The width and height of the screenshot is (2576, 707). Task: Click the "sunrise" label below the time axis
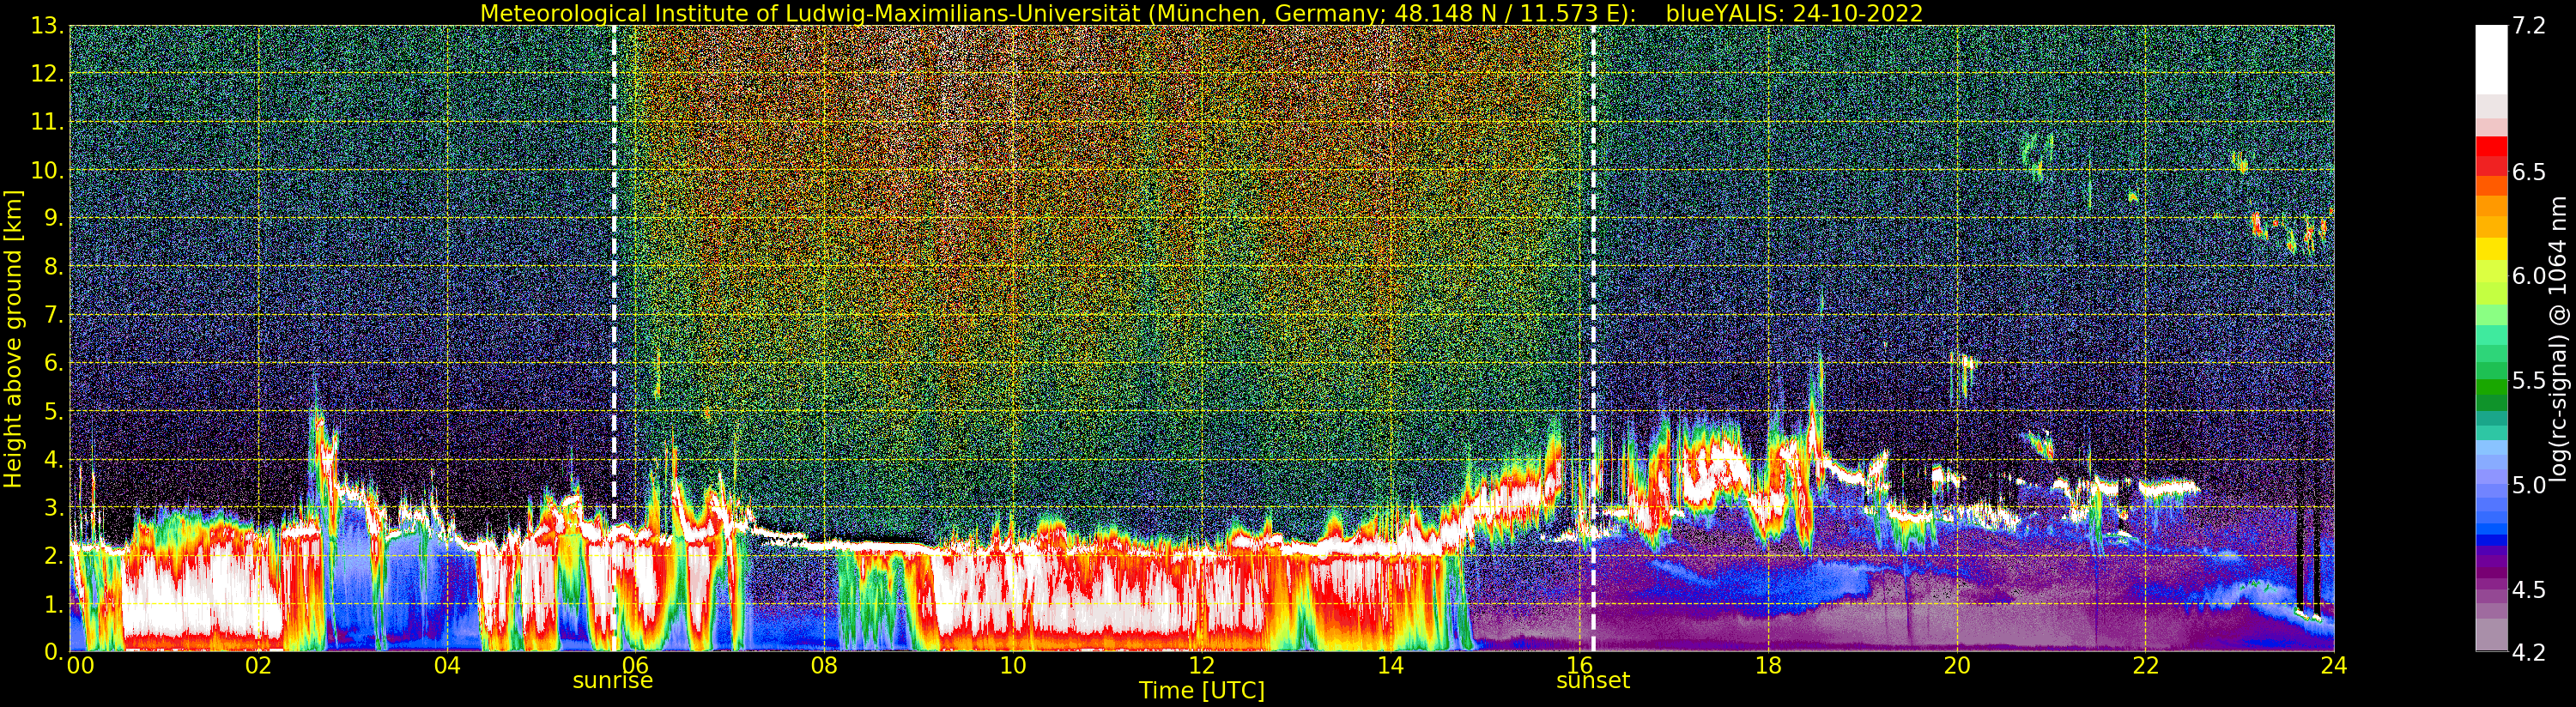(612, 681)
